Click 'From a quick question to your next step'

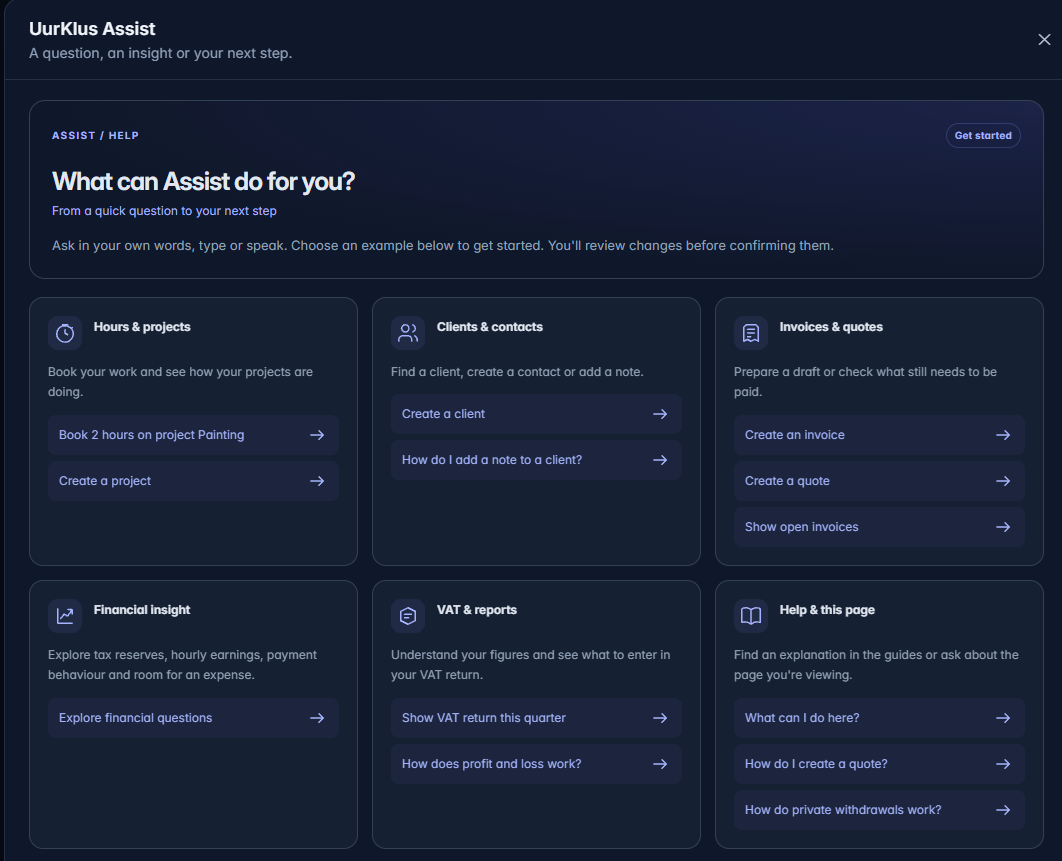tap(165, 211)
